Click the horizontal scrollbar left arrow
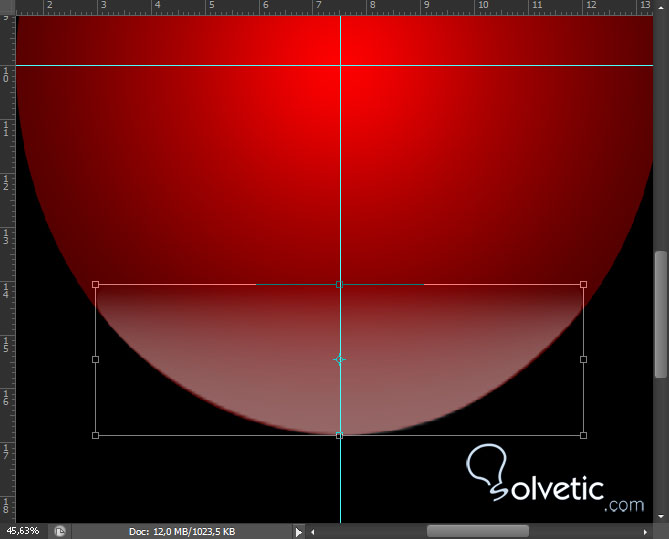This screenshot has height=539, width=669. click(313, 532)
